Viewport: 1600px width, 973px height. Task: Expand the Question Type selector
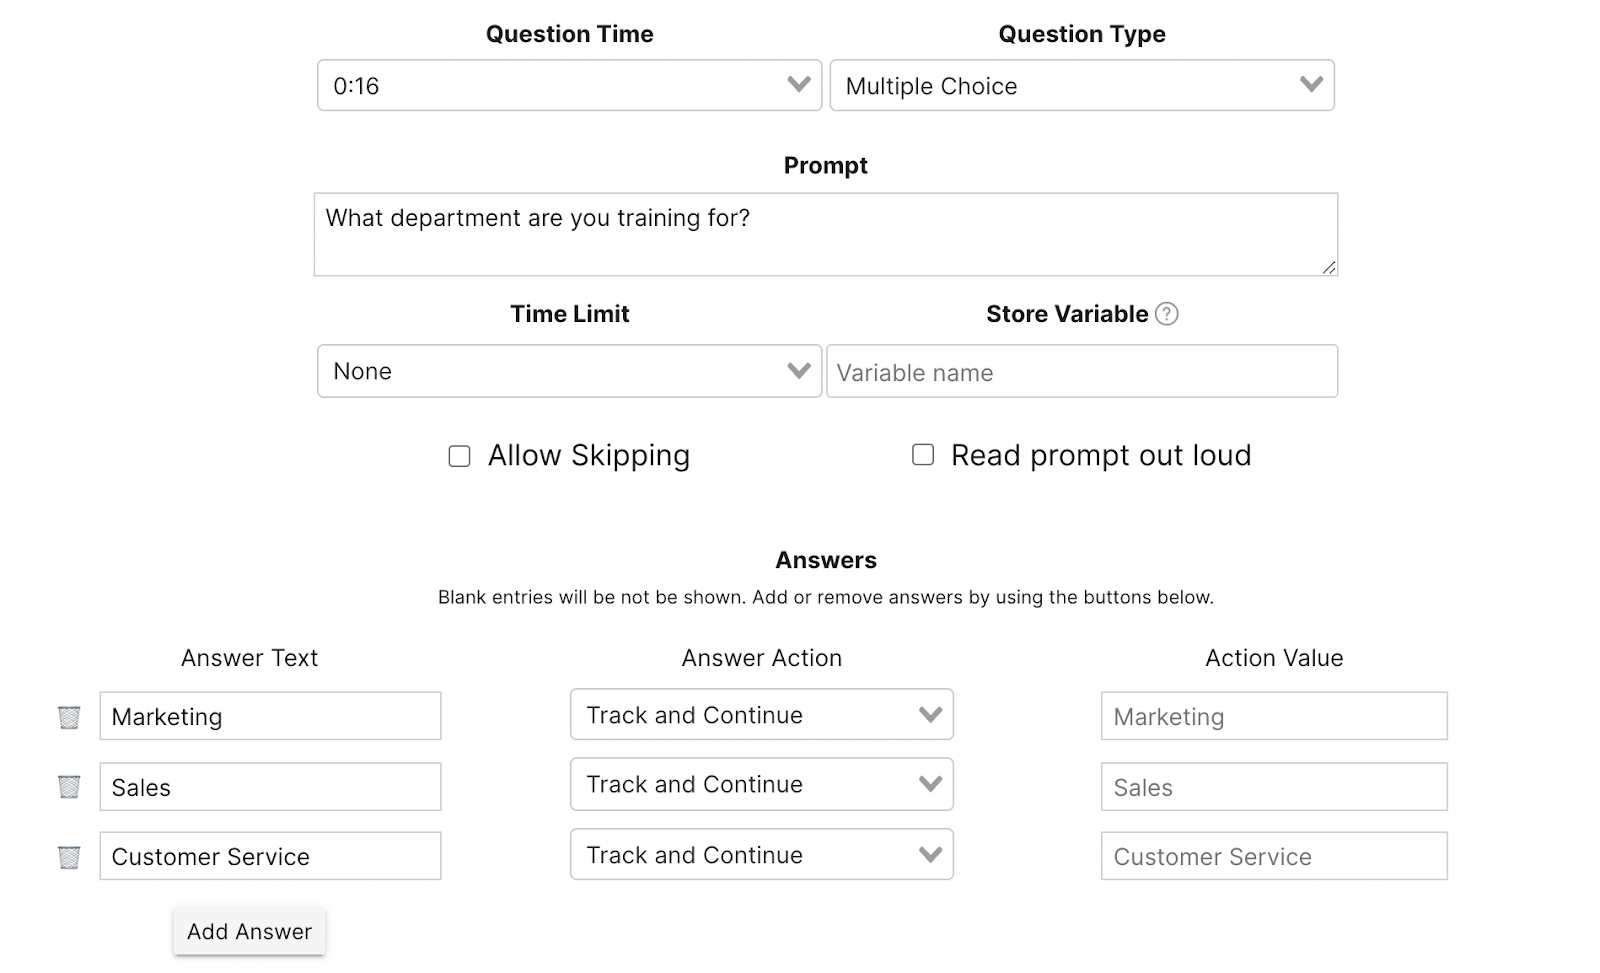point(1082,85)
